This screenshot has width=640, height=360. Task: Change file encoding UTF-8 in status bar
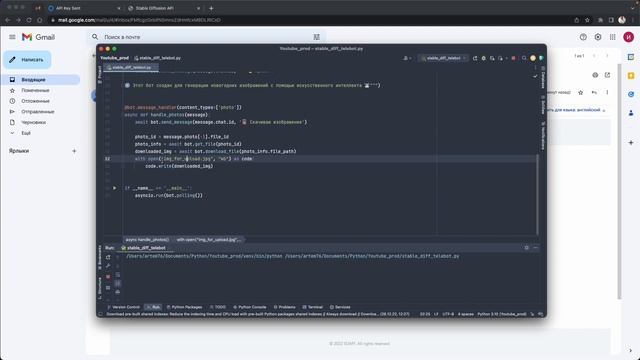pyautogui.click(x=448, y=314)
